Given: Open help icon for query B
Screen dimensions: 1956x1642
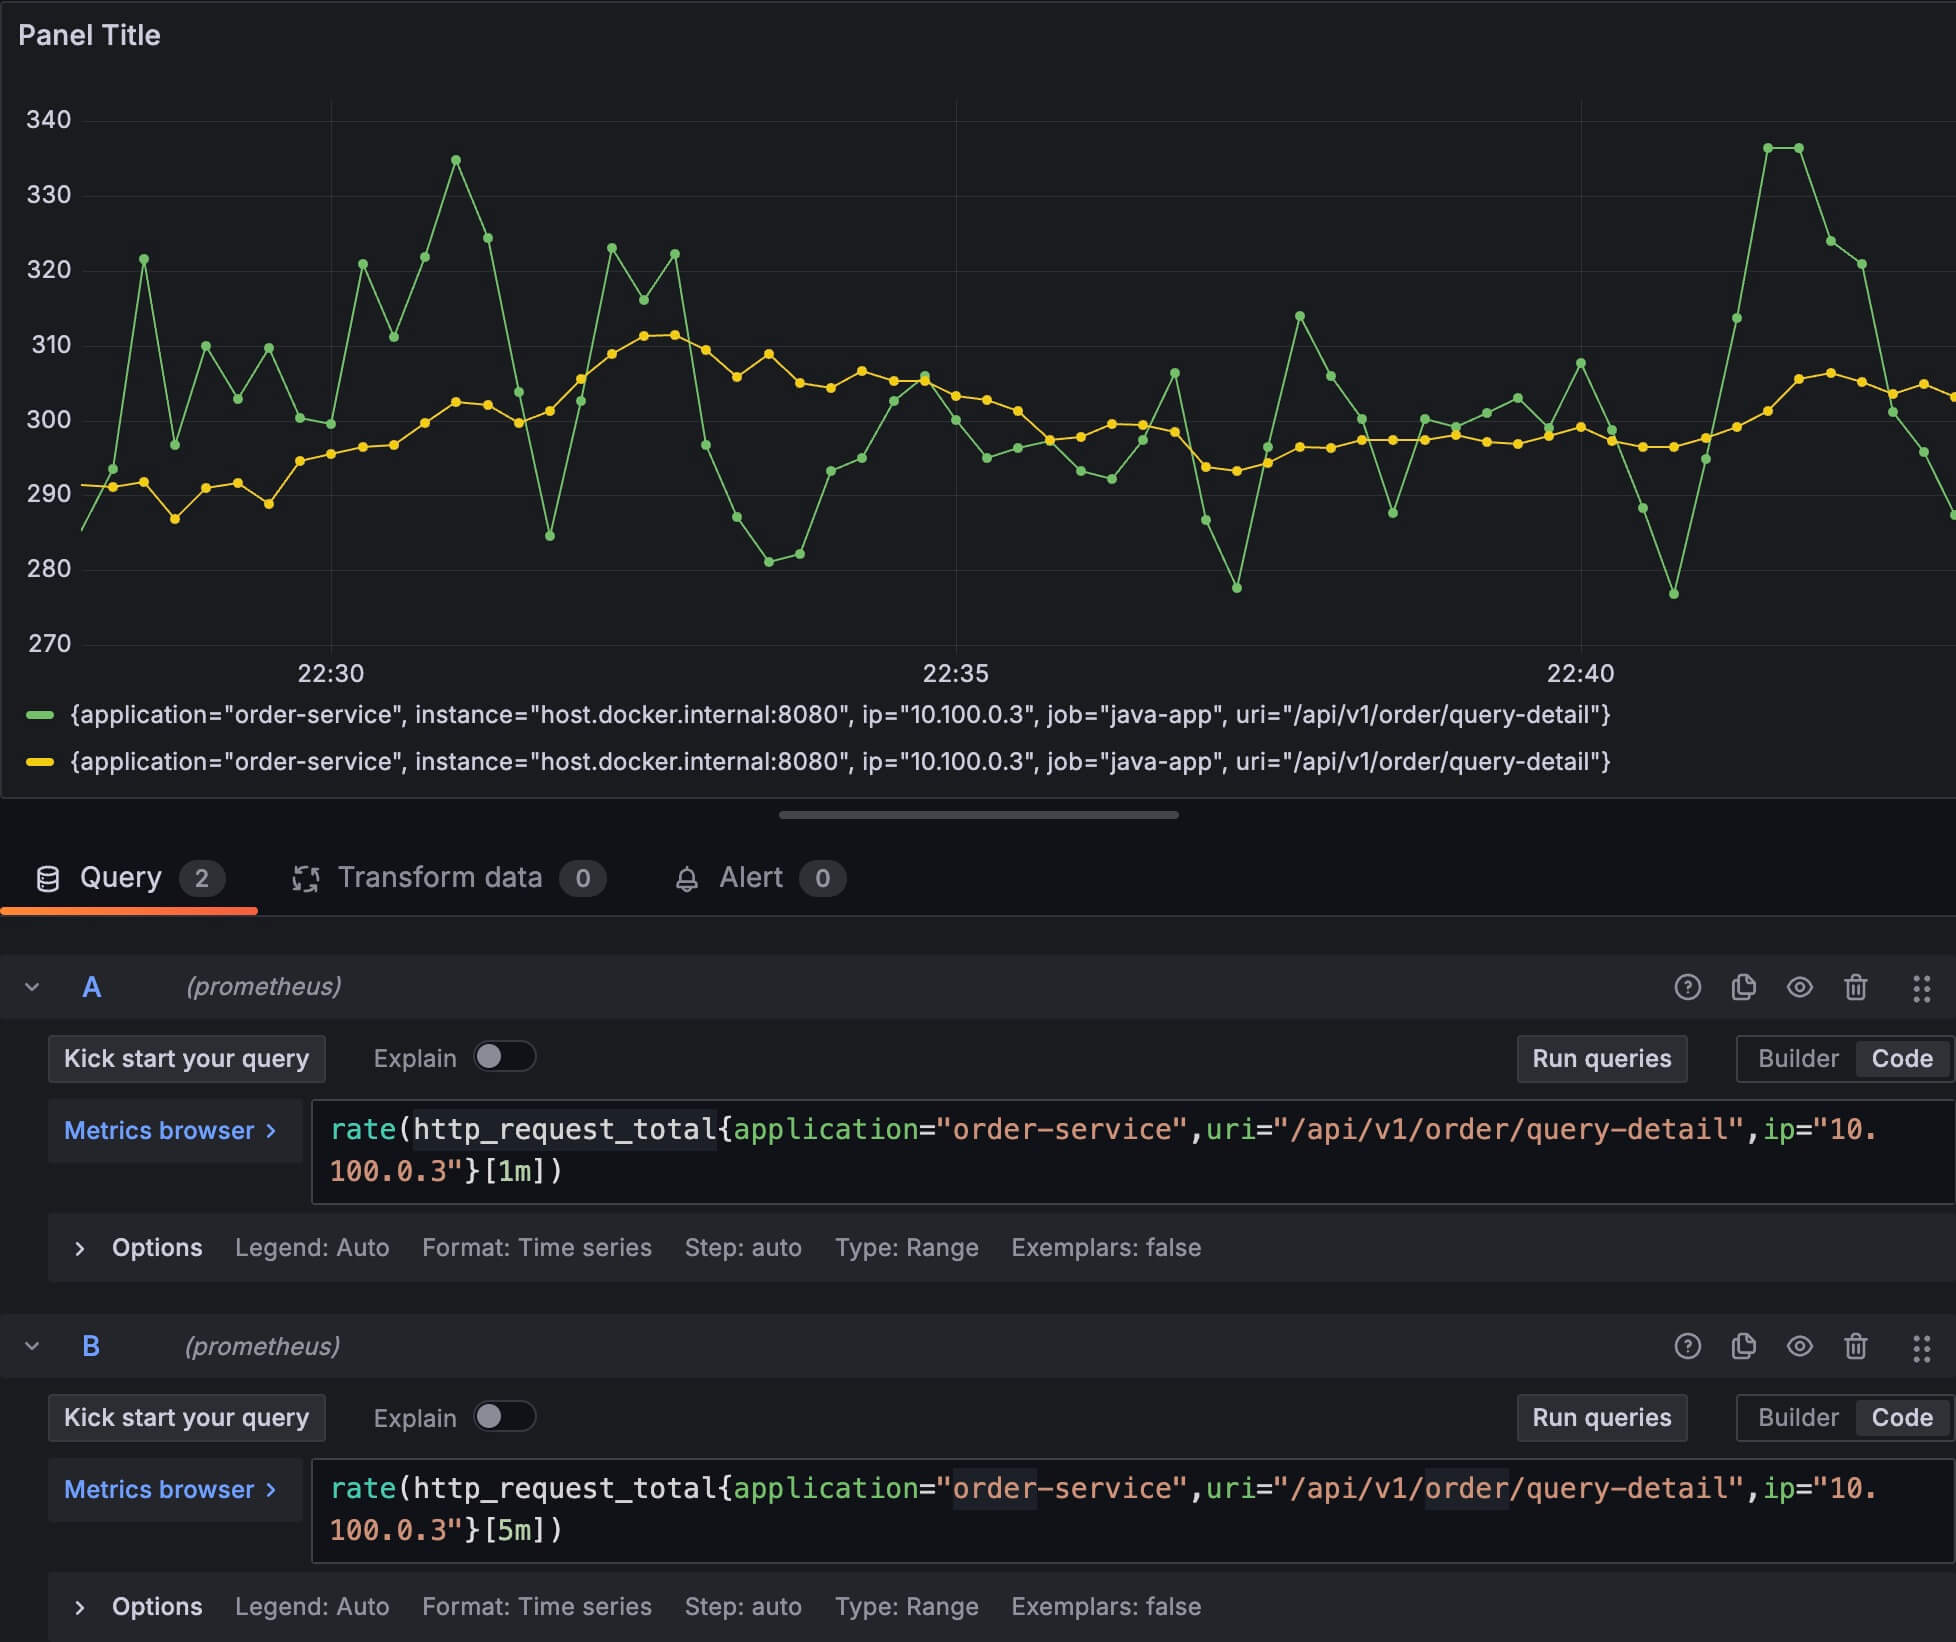Looking at the screenshot, I should click(1687, 1346).
